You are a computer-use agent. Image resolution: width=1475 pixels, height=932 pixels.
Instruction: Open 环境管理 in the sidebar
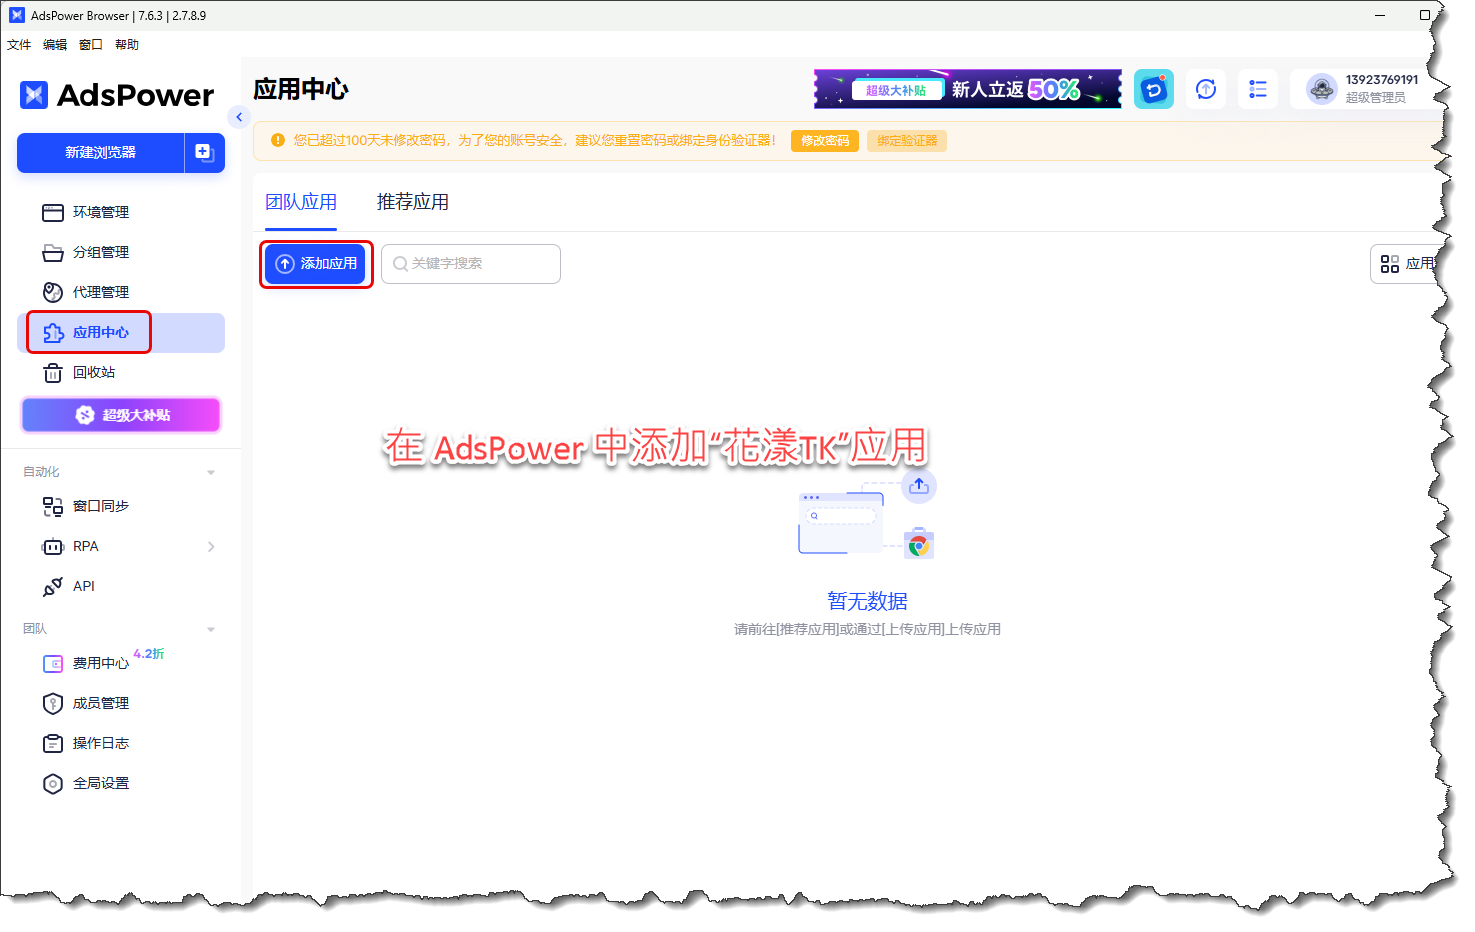click(100, 212)
